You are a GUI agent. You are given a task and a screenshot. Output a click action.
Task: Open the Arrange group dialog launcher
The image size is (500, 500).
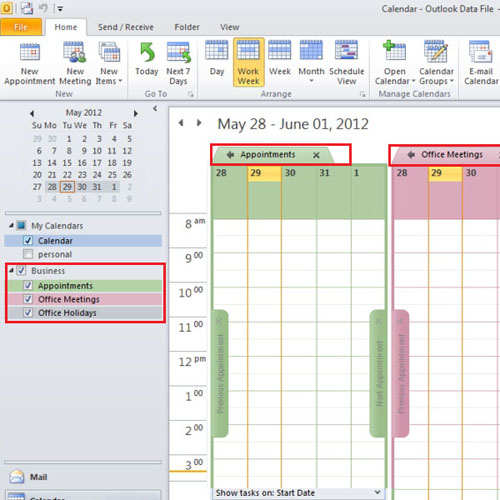click(362, 94)
